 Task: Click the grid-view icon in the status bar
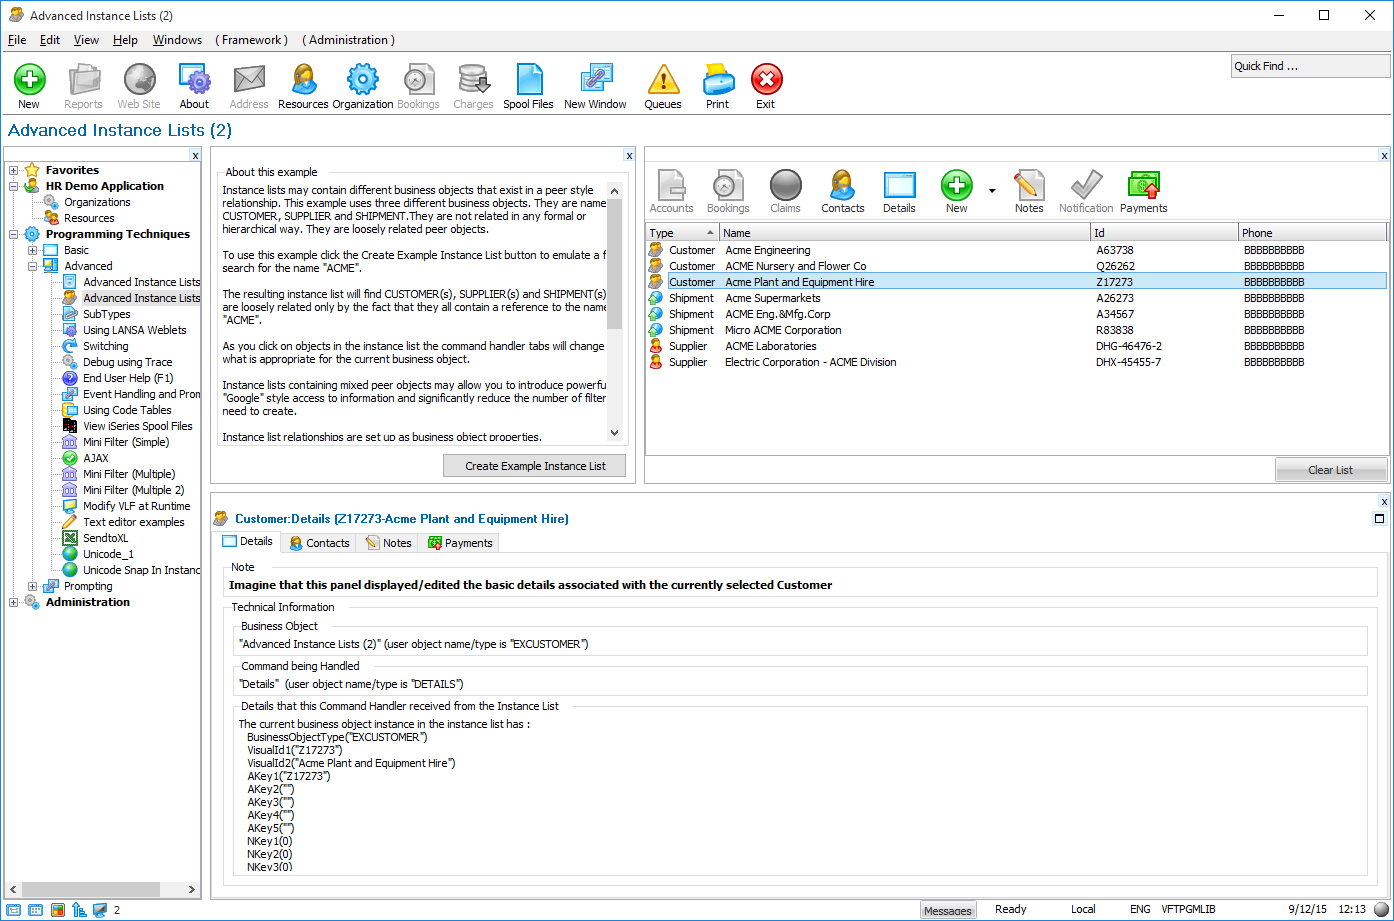36,910
